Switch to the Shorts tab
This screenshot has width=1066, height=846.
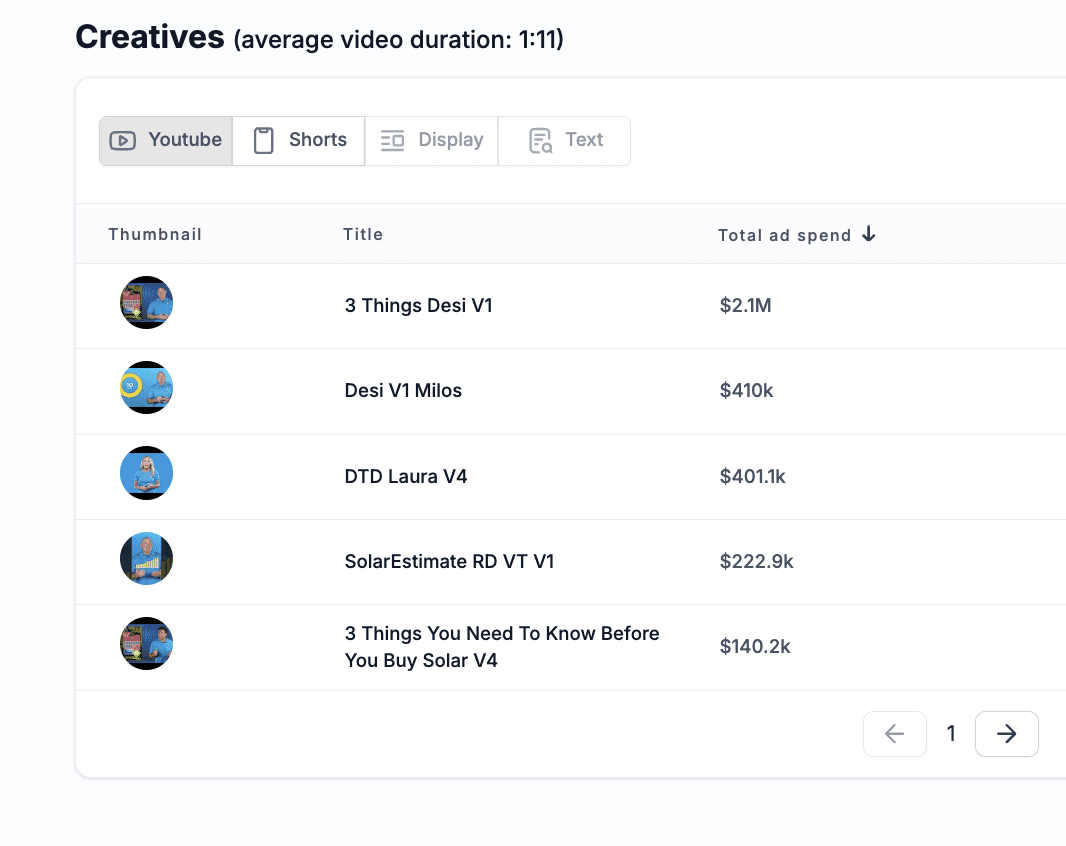[298, 140]
